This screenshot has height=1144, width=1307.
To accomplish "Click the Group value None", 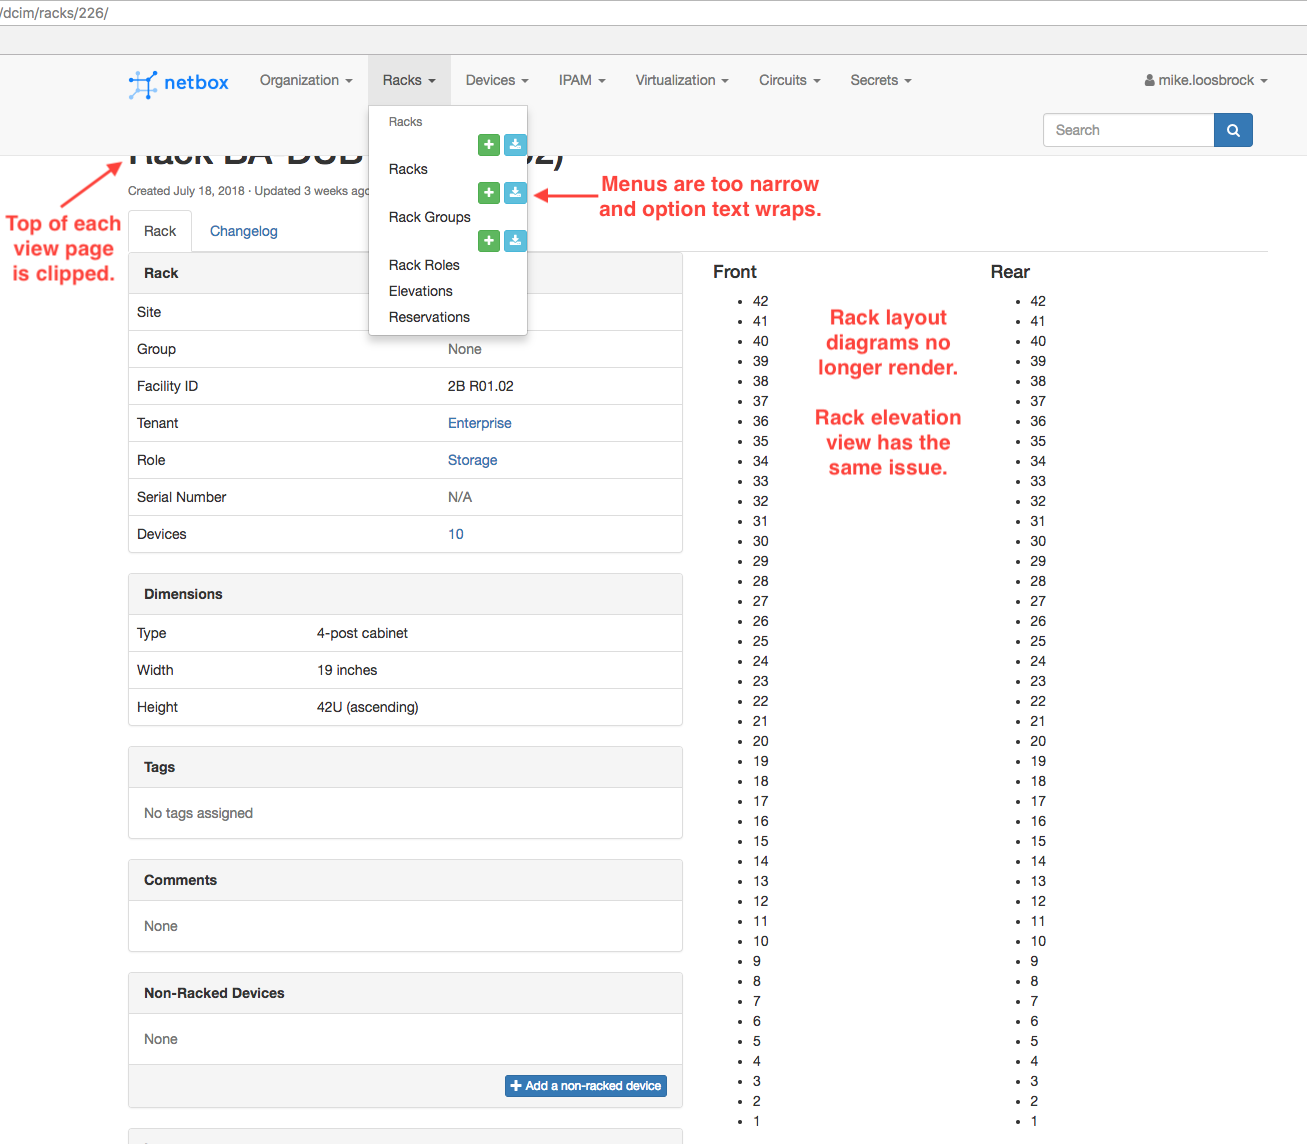I will 465,349.
